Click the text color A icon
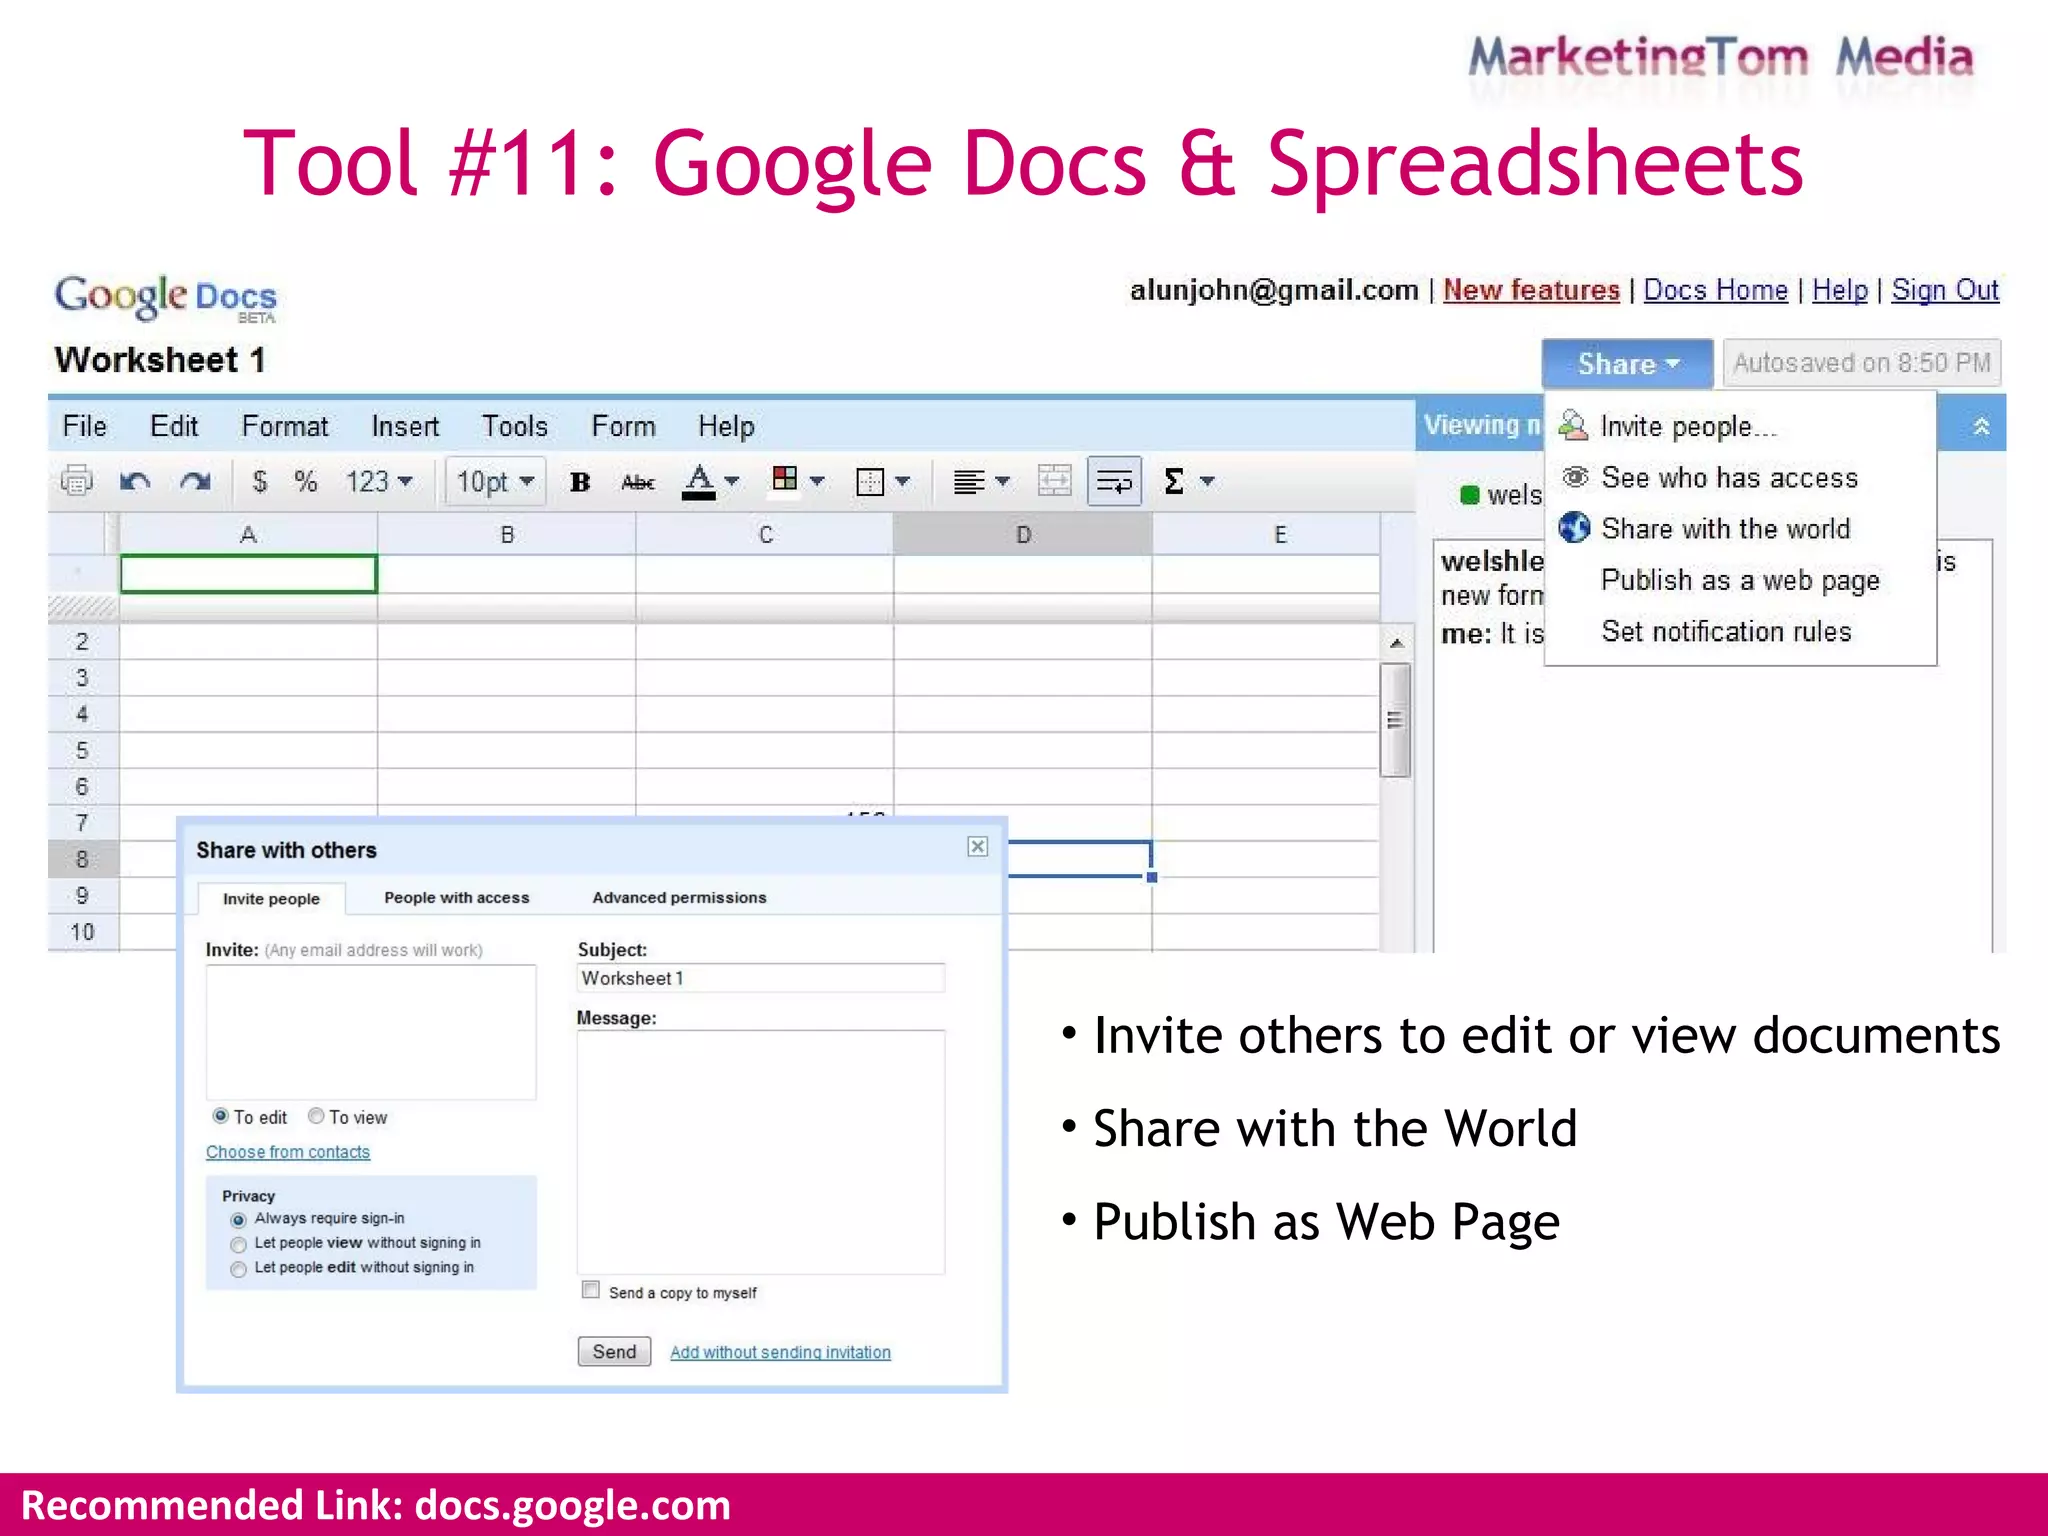Image resolution: width=2048 pixels, height=1536 pixels. [699, 481]
